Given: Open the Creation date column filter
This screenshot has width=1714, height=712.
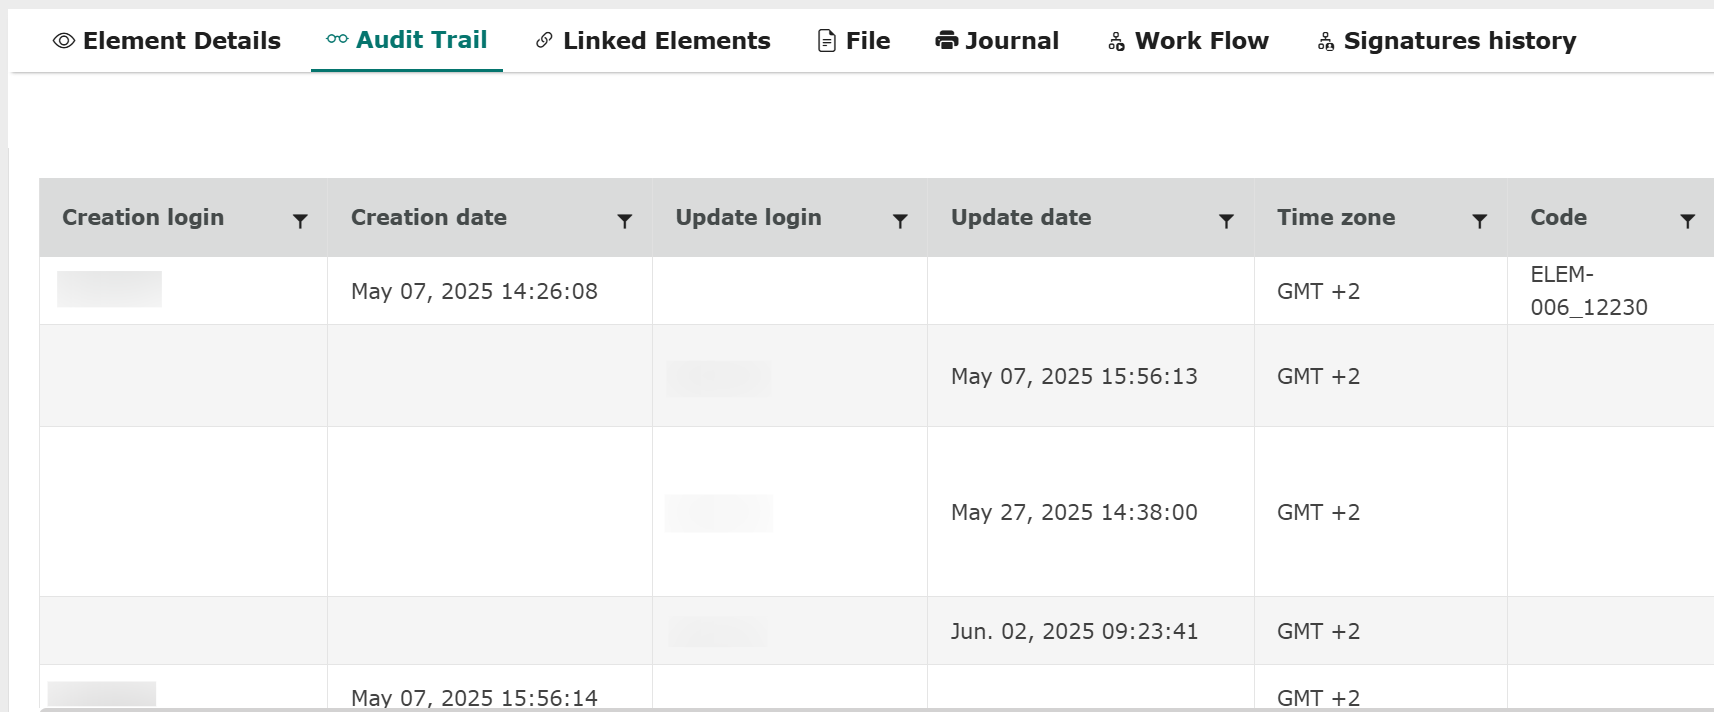Looking at the screenshot, I should 625,221.
